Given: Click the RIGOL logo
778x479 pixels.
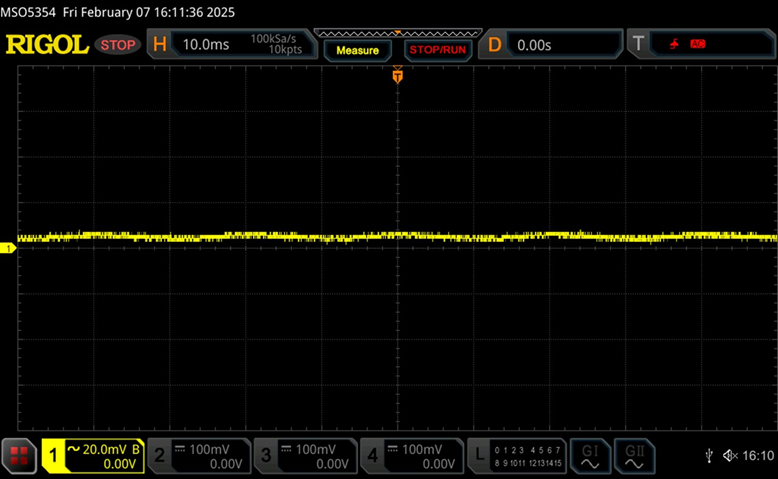Looking at the screenshot, I should tap(46, 45).
